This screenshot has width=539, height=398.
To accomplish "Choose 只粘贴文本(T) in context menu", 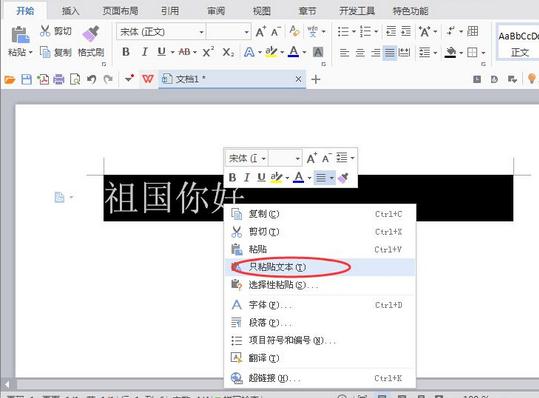I will click(x=320, y=267).
